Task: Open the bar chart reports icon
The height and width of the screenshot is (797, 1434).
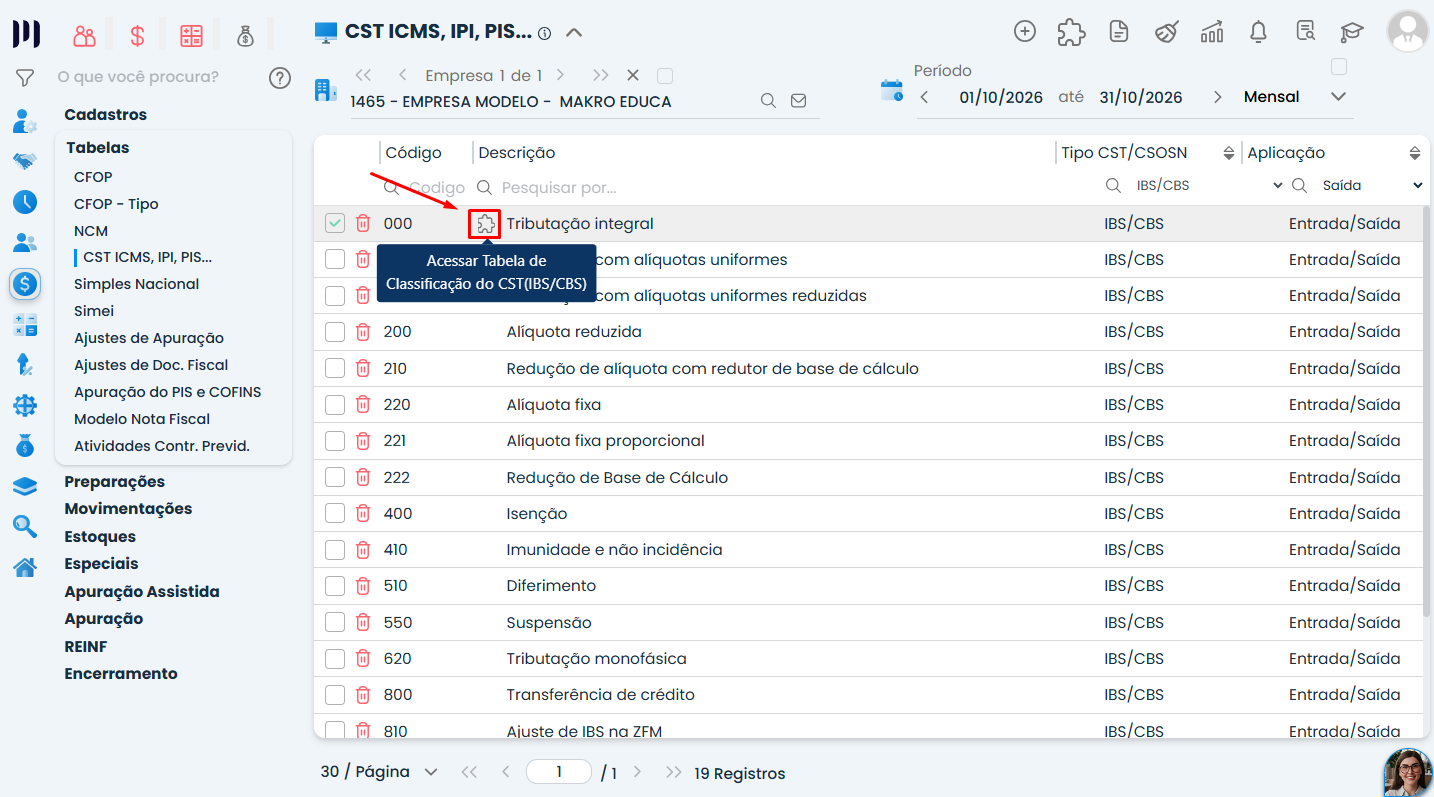Action: pyautogui.click(x=1212, y=32)
